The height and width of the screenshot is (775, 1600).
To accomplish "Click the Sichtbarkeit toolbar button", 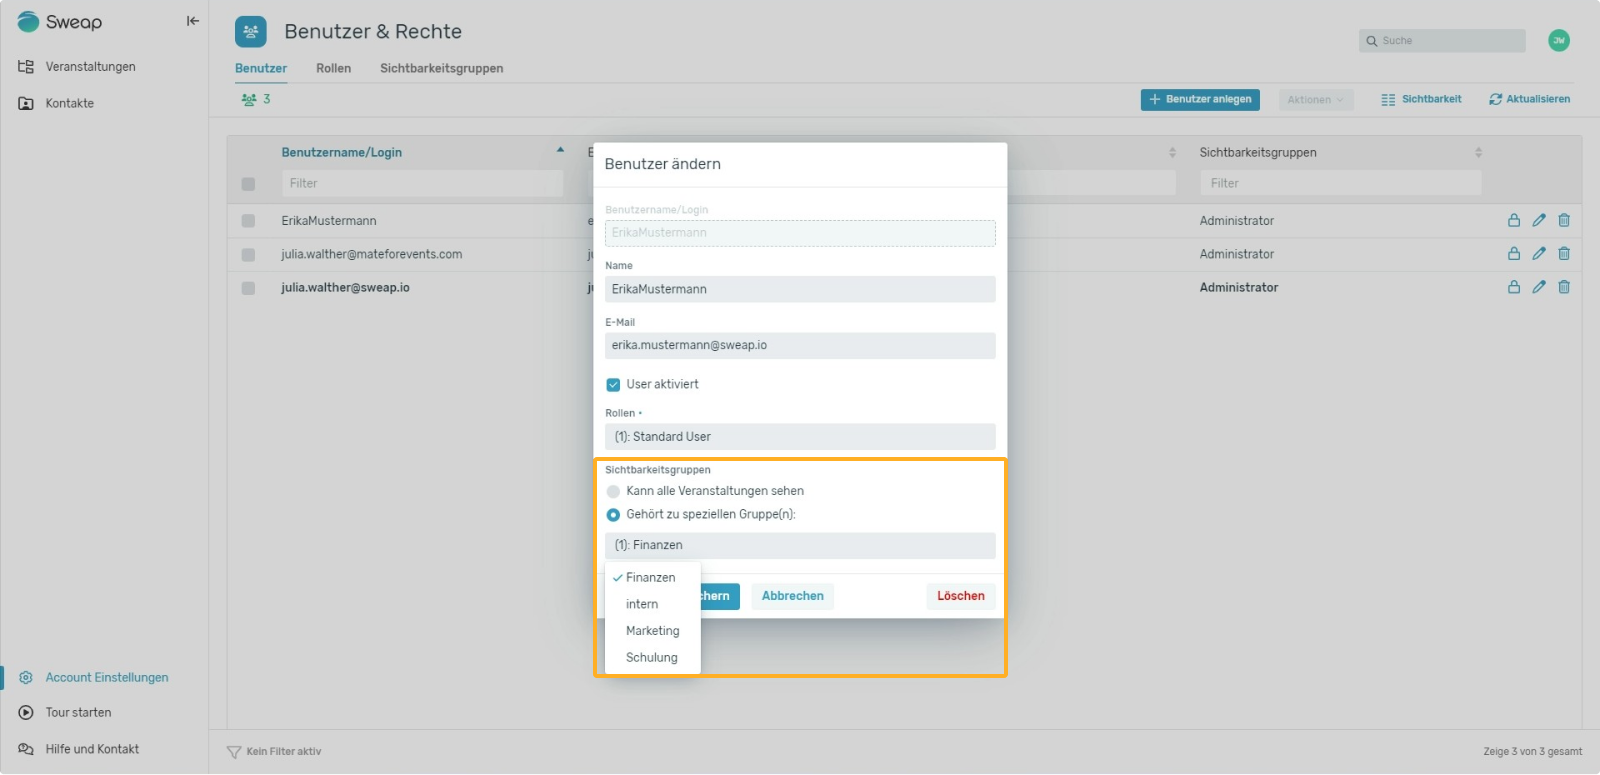I will coord(1421,100).
